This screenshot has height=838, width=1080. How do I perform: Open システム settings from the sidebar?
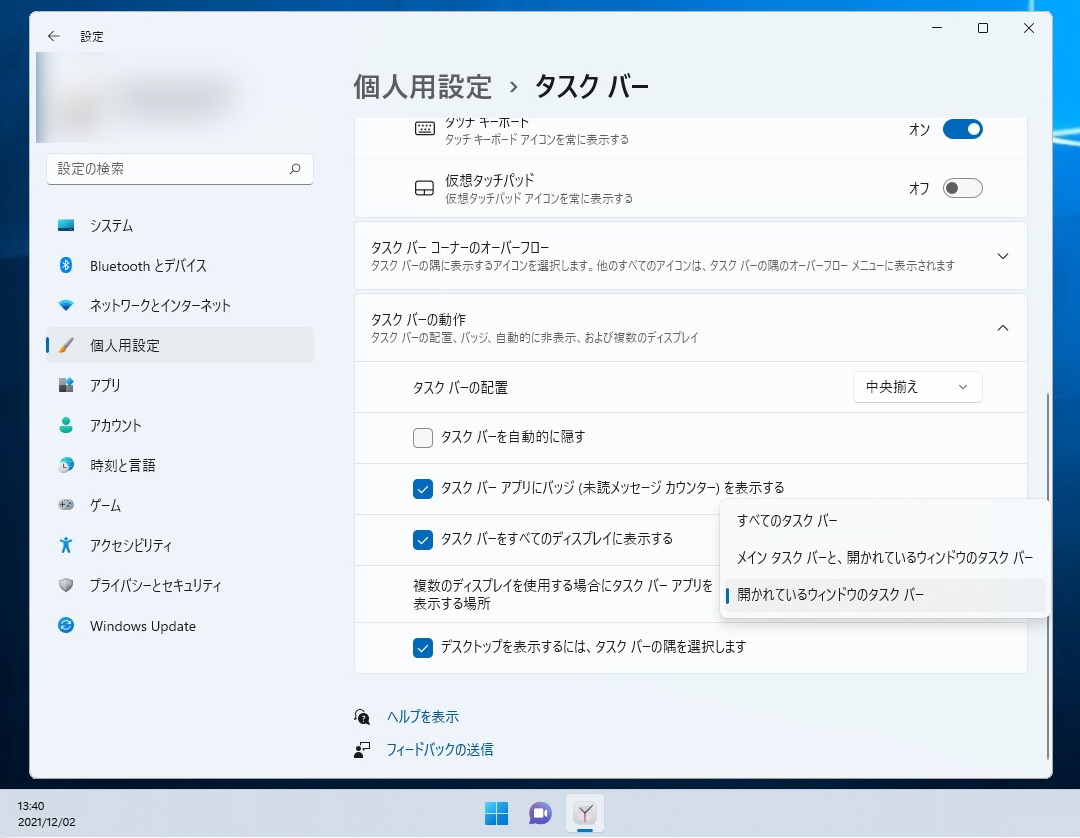[x=110, y=225]
